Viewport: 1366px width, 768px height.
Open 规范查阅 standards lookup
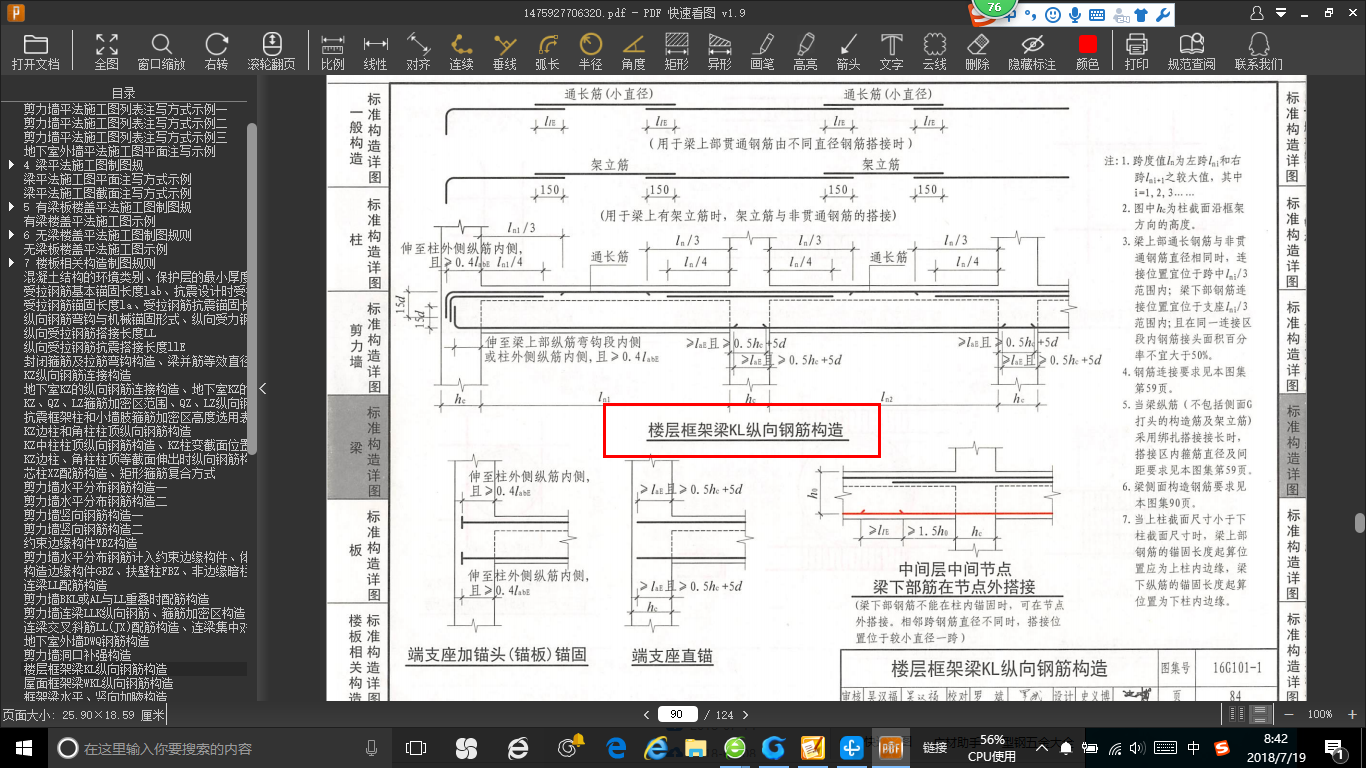point(1192,52)
